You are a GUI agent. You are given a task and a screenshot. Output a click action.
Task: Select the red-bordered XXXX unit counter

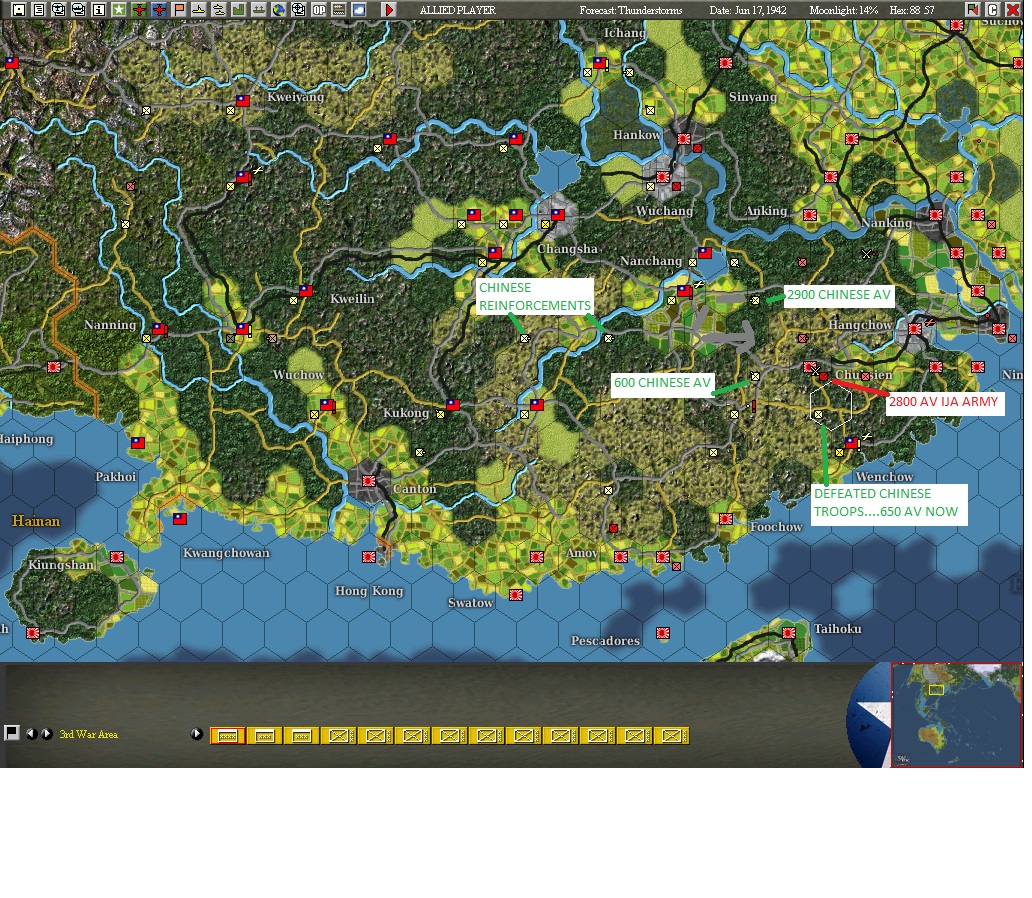[x=228, y=735]
